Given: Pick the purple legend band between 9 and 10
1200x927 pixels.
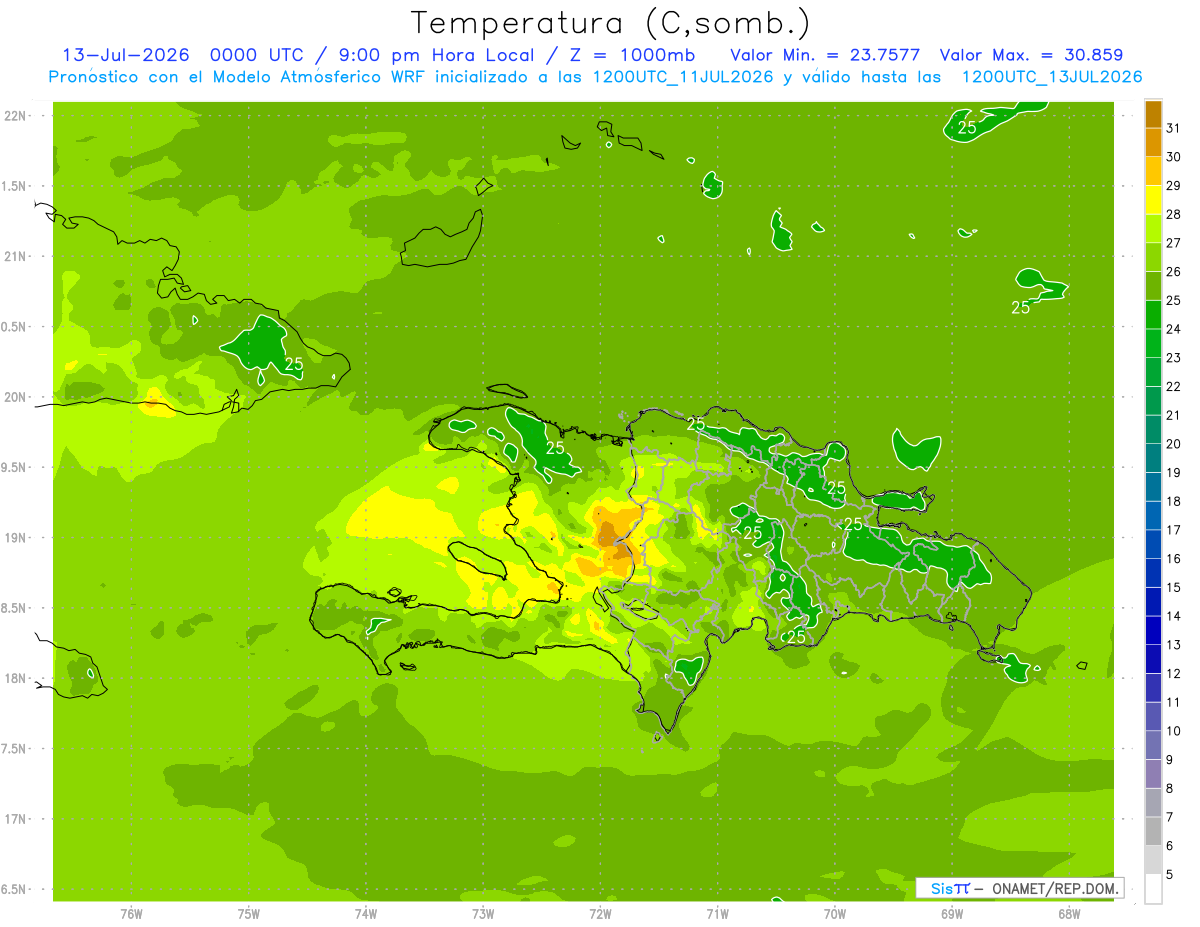Looking at the screenshot, I should click(1153, 746).
